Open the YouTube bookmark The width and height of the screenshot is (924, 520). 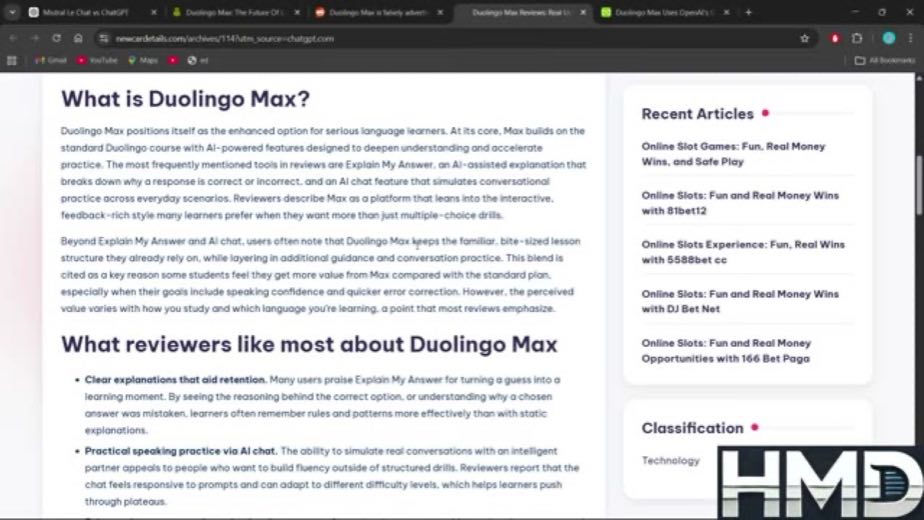tap(97, 60)
